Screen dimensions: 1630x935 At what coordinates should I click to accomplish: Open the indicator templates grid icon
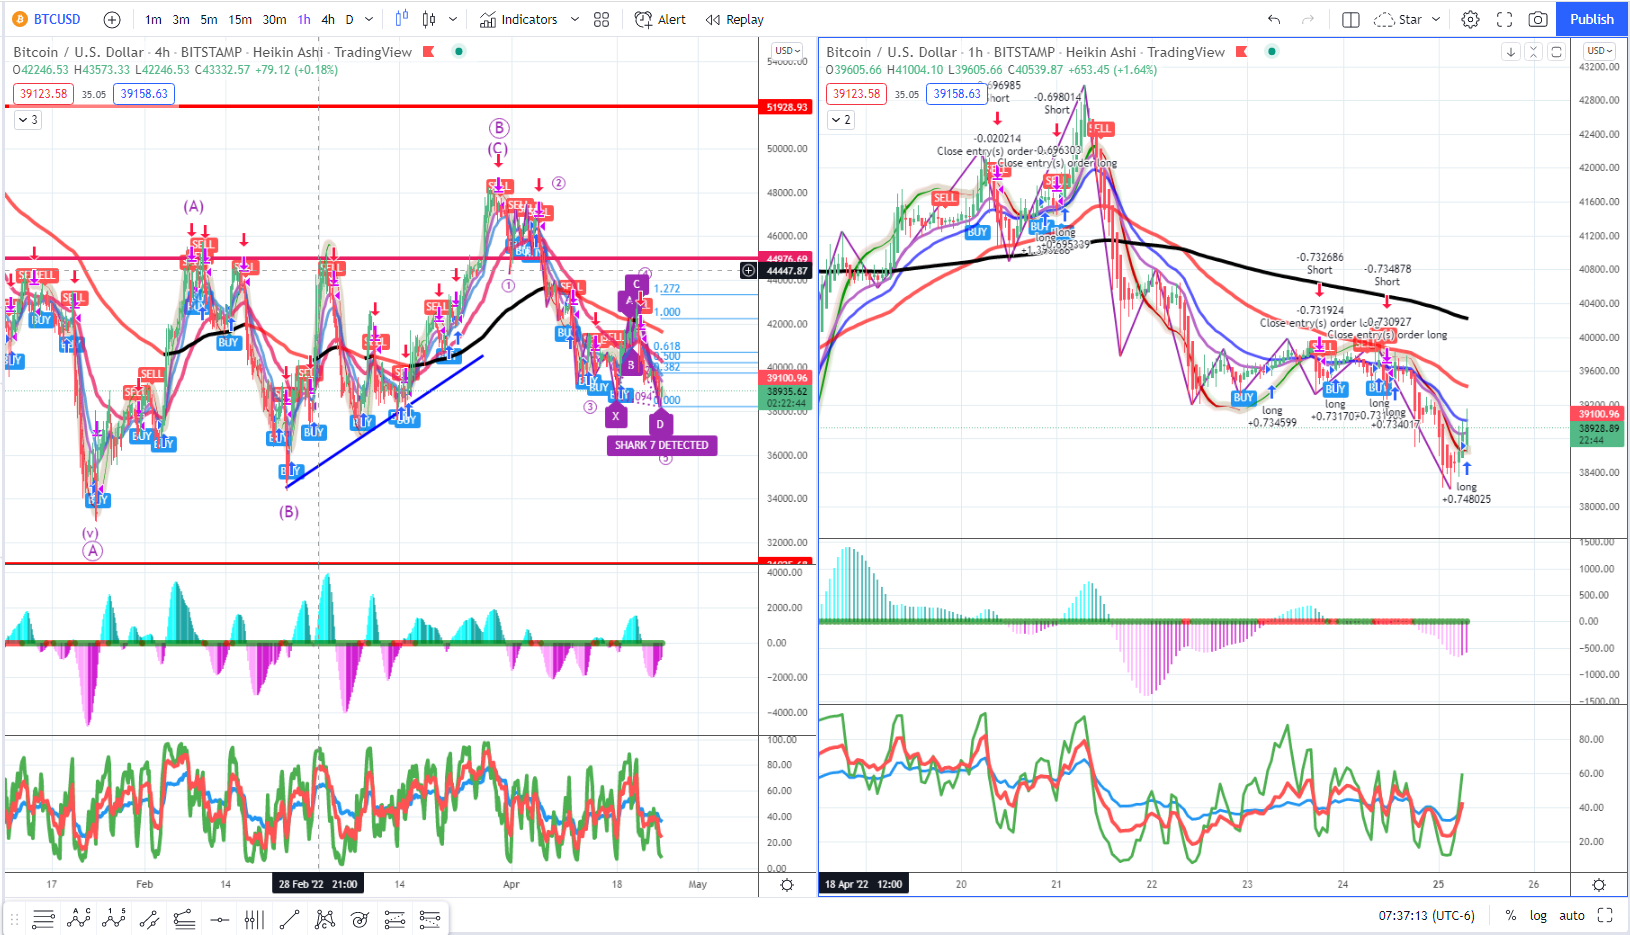(601, 19)
